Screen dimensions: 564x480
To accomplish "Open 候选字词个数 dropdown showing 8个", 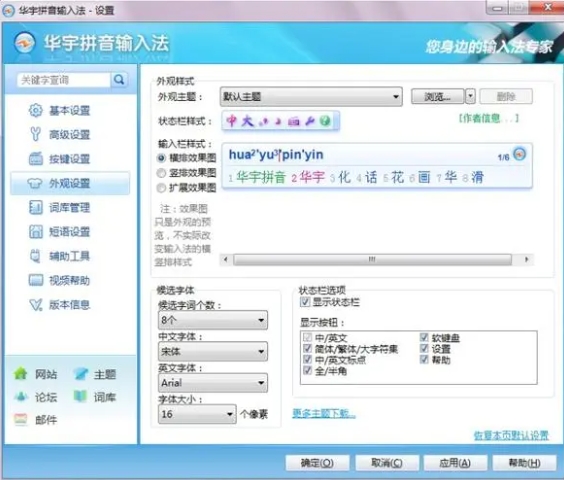I will (x=213, y=320).
